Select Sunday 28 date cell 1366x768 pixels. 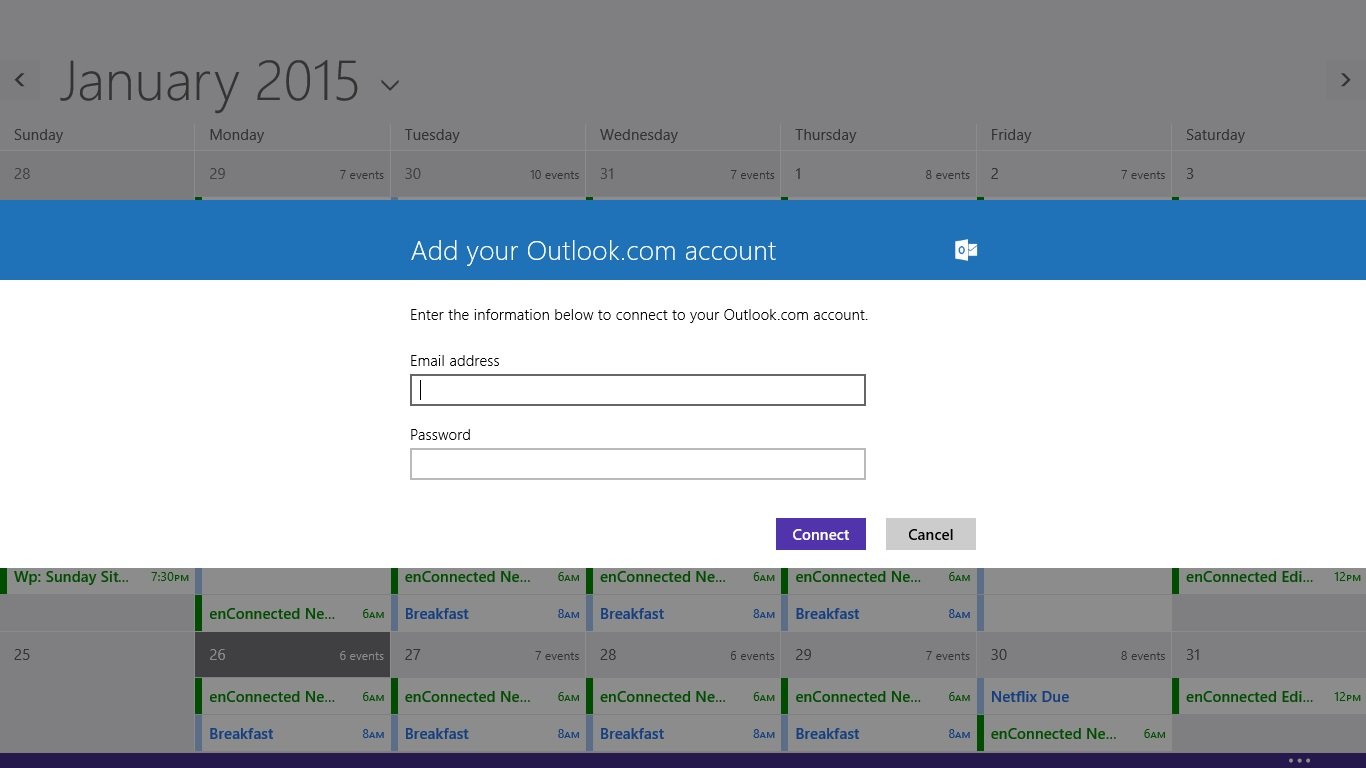pyautogui.click(x=97, y=174)
